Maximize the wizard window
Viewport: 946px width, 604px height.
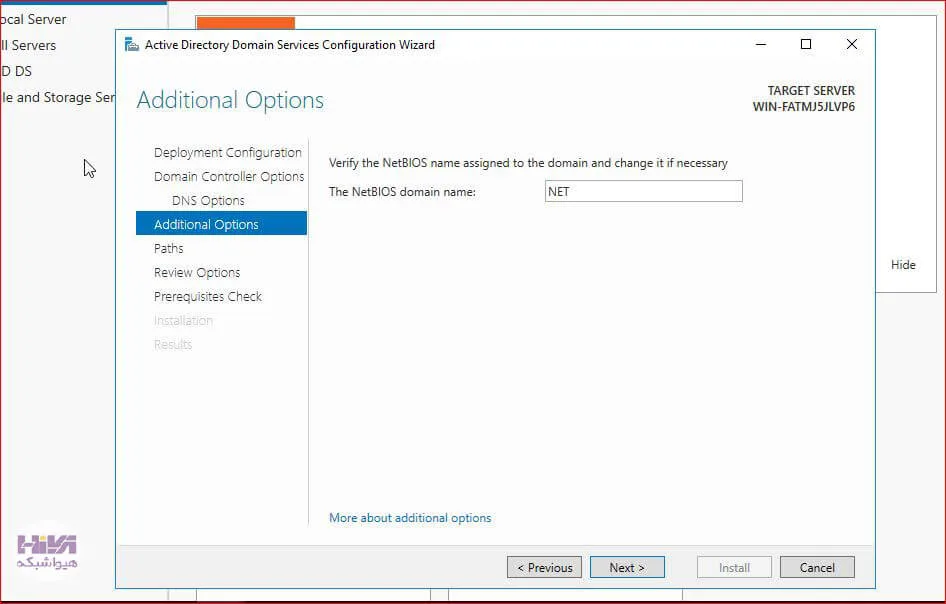tap(805, 45)
